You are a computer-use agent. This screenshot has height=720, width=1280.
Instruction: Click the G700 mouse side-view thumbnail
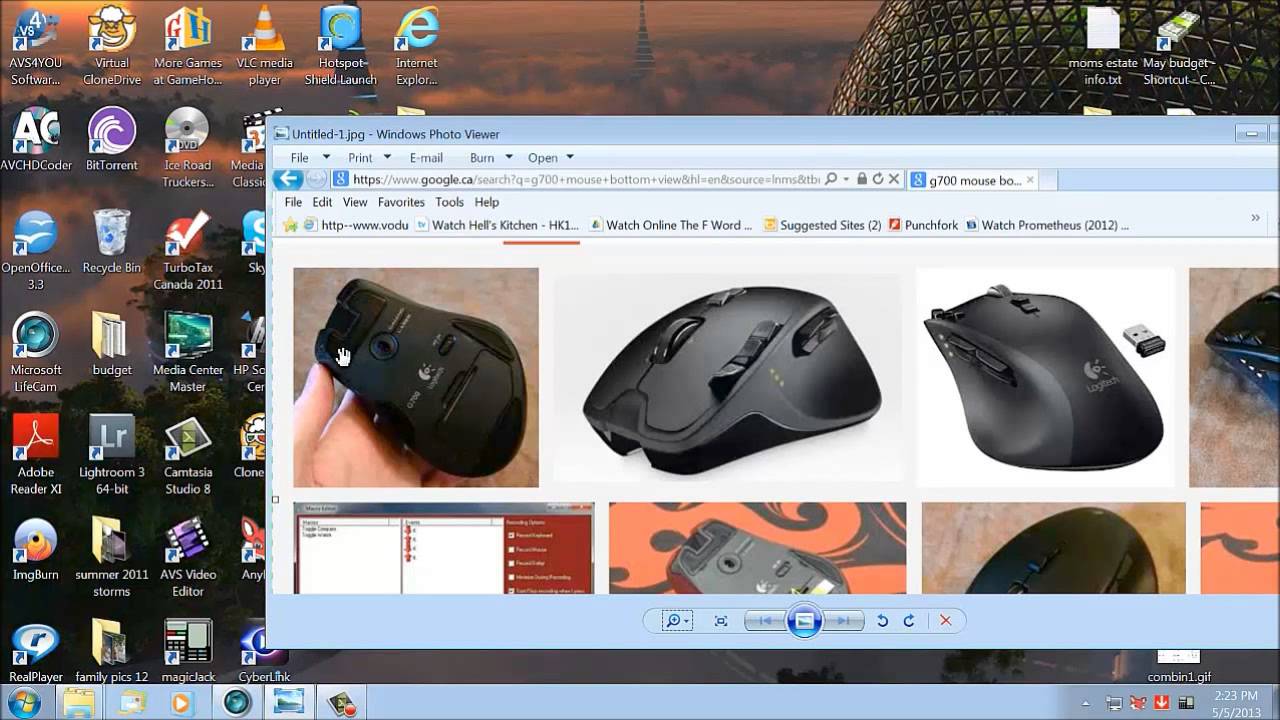pyautogui.click(x=730, y=378)
